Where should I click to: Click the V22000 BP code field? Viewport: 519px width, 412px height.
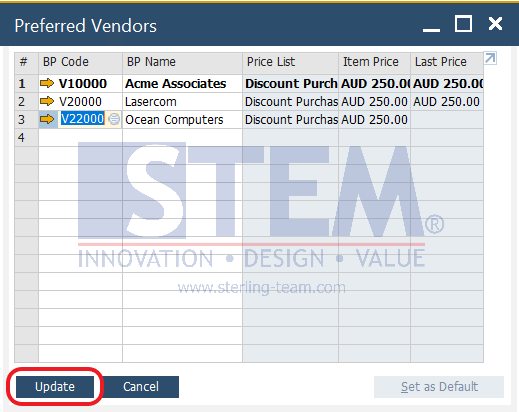82,119
